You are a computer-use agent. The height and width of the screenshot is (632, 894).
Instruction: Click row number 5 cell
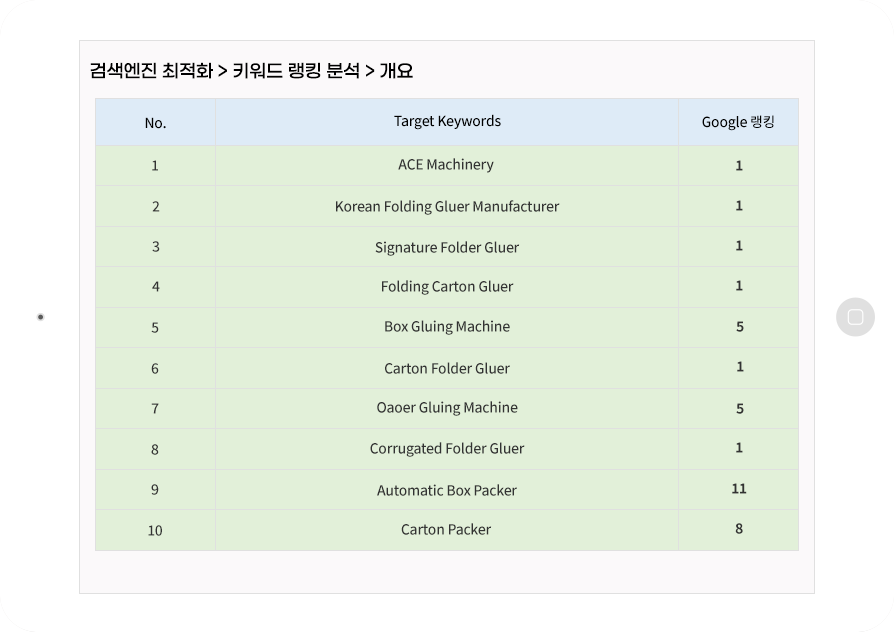[155, 327]
